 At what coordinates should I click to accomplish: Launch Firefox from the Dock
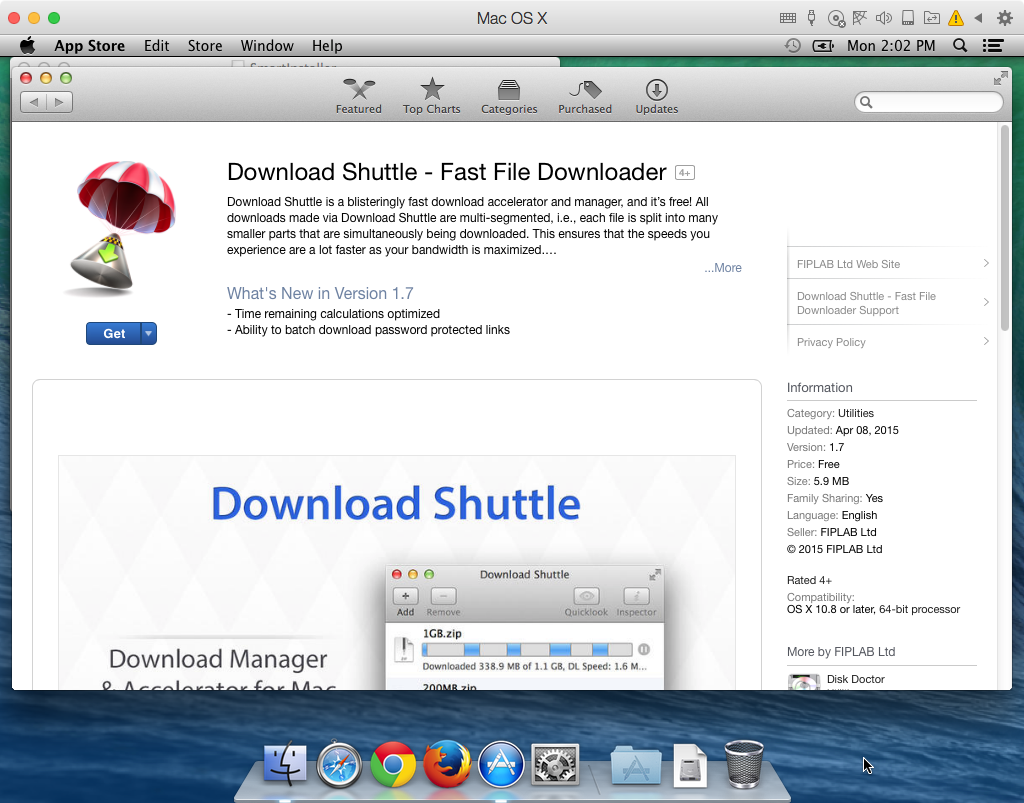point(447,764)
